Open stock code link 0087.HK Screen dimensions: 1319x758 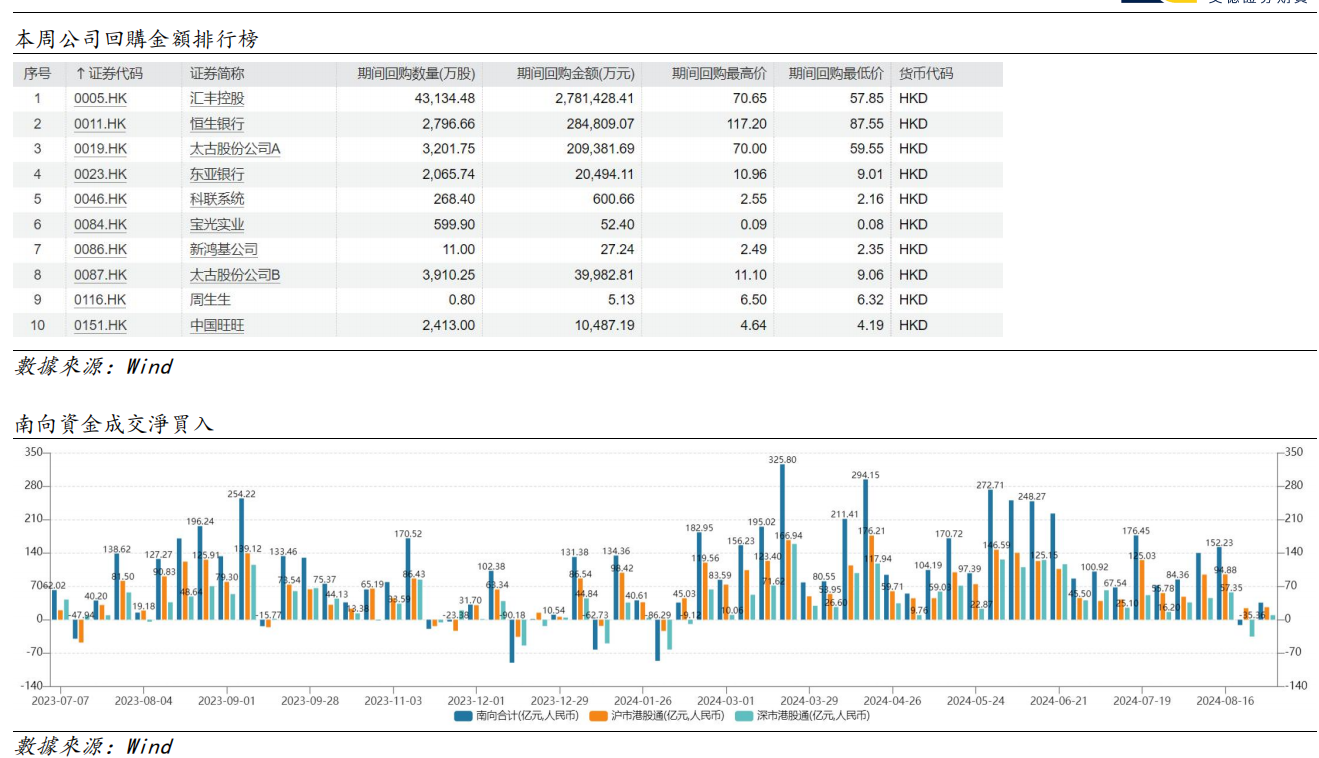[101, 275]
